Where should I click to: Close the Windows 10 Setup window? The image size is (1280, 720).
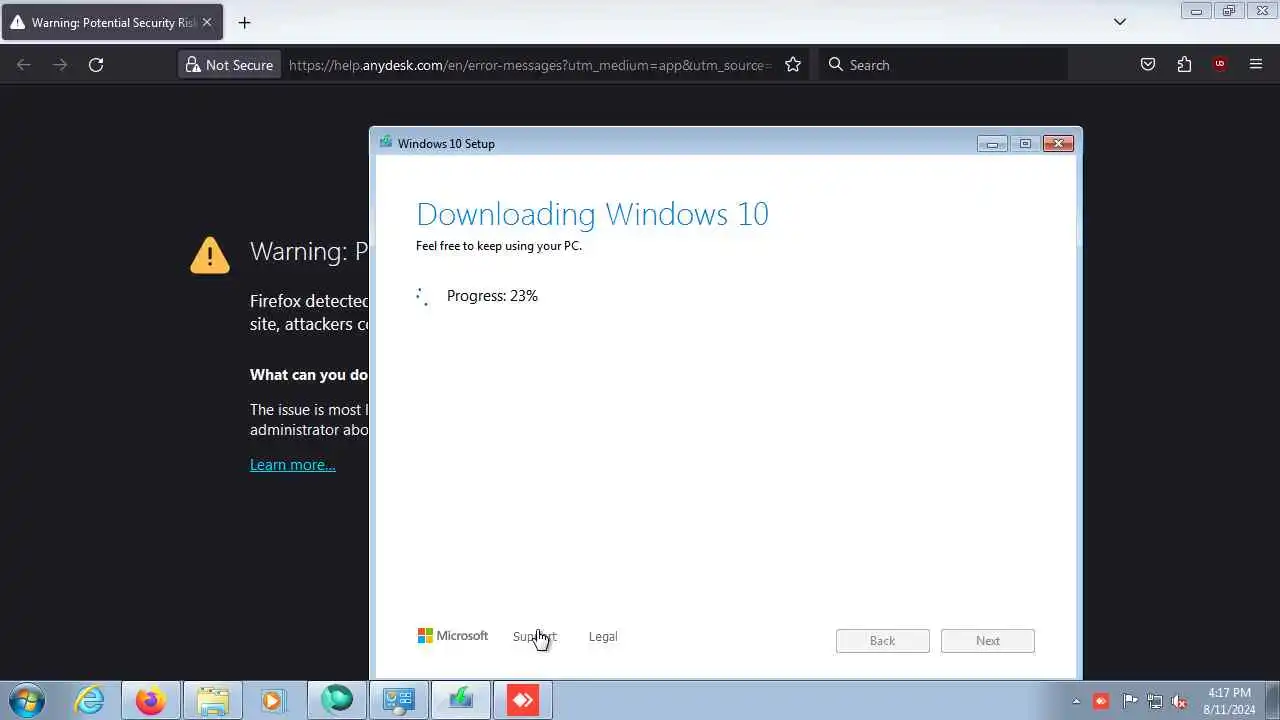[1058, 144]
